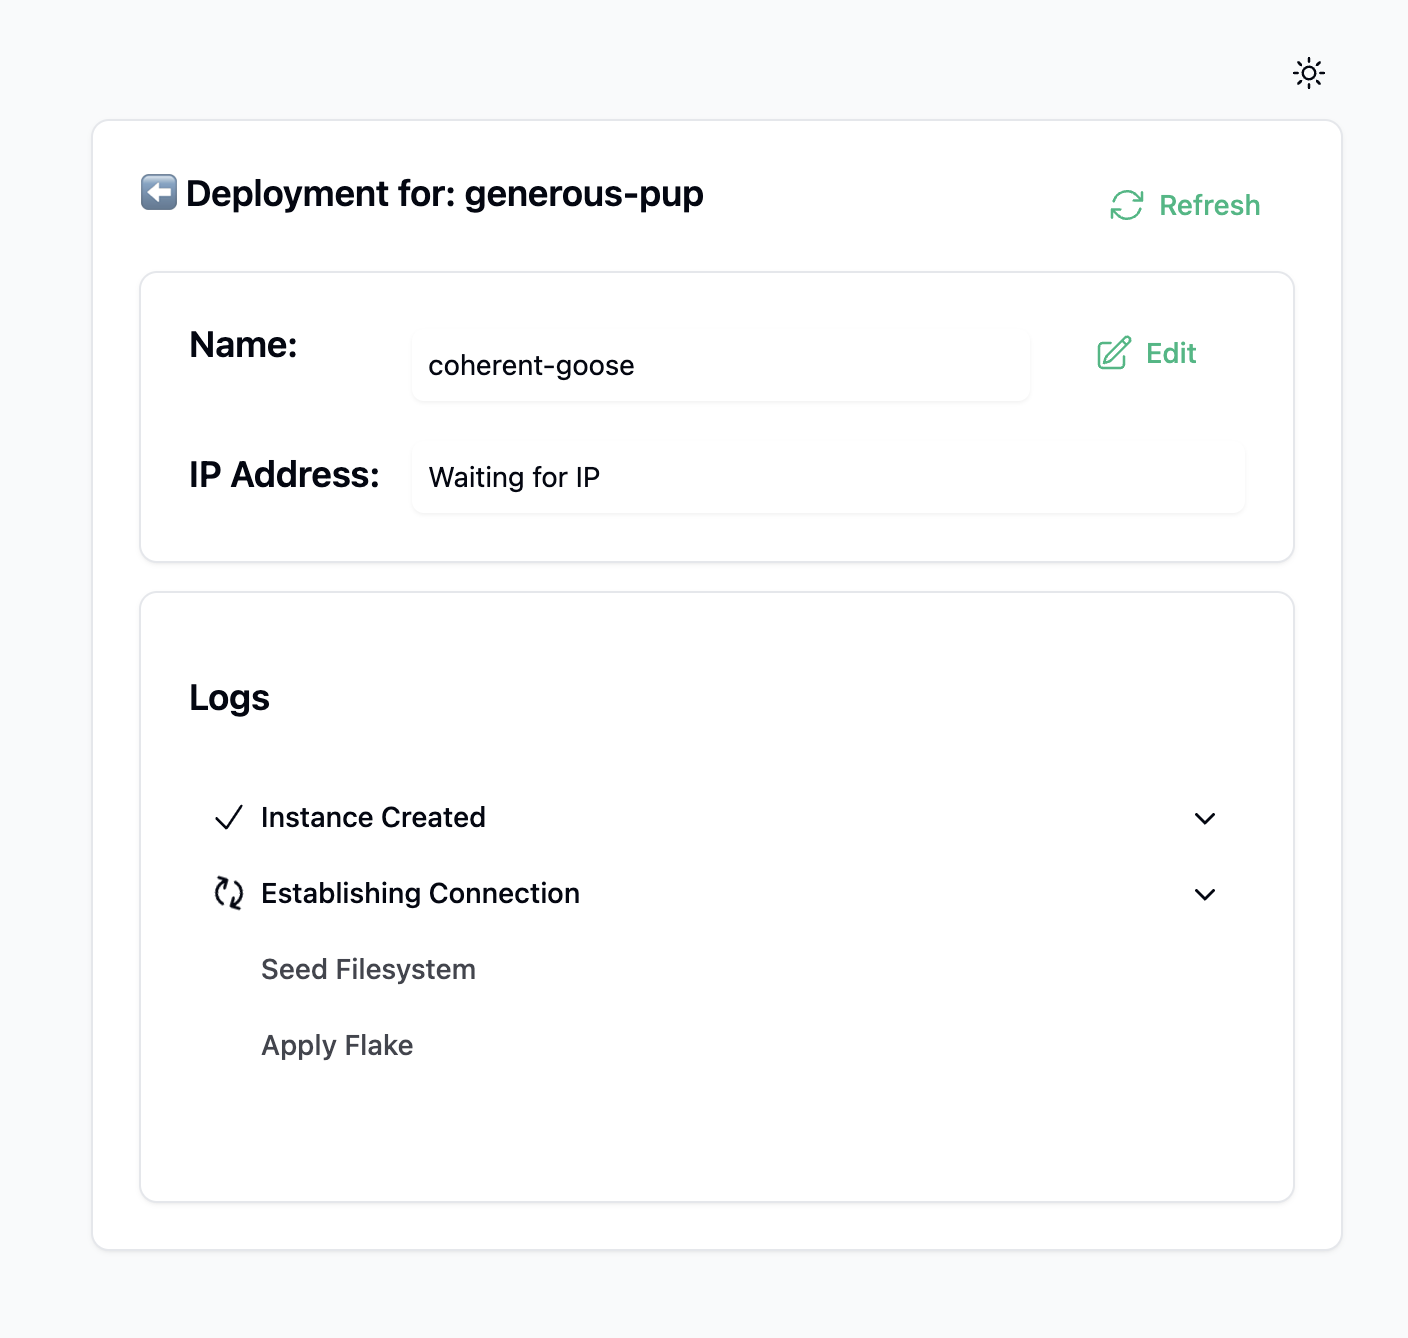Viewport: 1408px width, 1338px height.
Task: Click the Instance Created checkmark icon
Action: [x=229, y=818]
